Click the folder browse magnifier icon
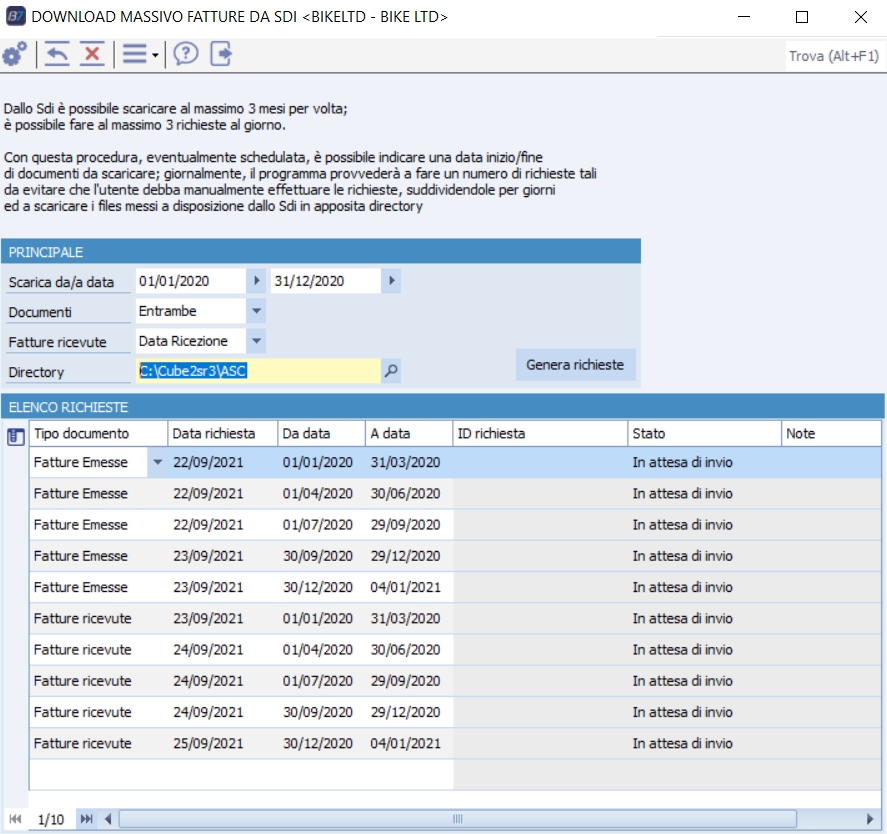This screenshot has height=834, width=887. tap(392, 372)
